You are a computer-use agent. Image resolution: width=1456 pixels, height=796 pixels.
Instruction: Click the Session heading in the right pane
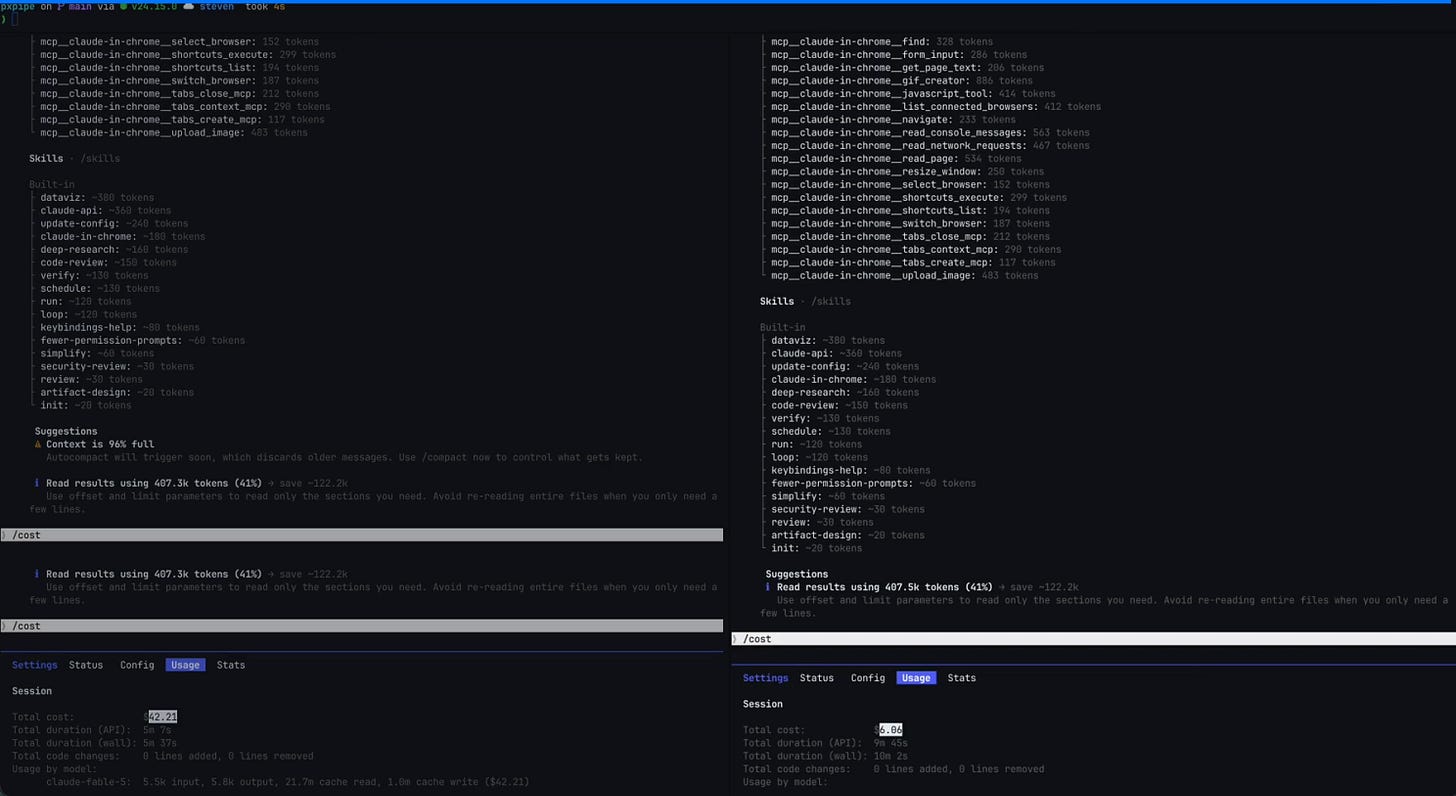coord(763,704)
